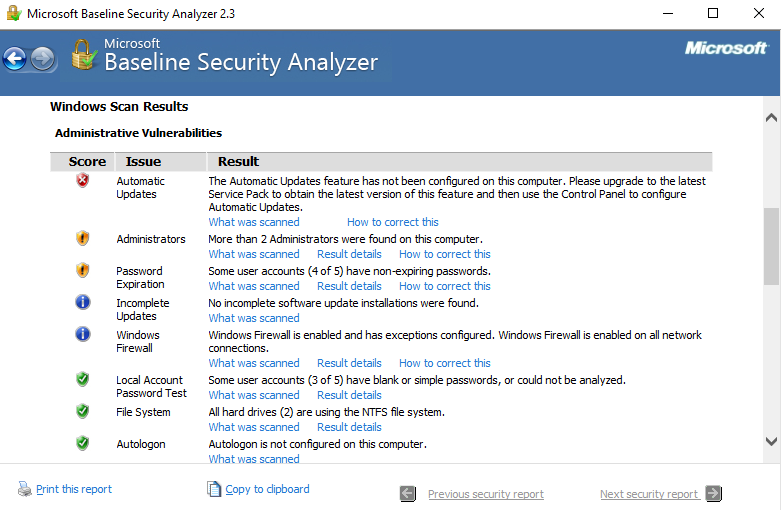The image size is (781, 510).
Task: Click the printer icon near Print this report
Action: click(x=24, y=489)
